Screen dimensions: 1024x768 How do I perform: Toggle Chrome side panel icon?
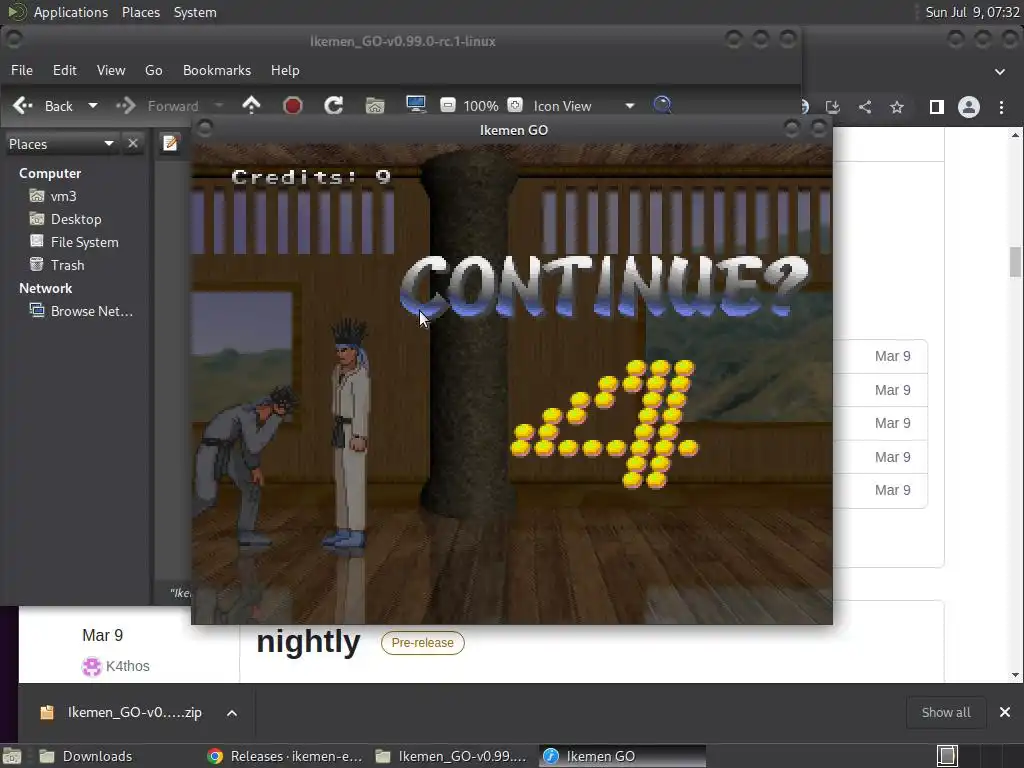point(936,106)
